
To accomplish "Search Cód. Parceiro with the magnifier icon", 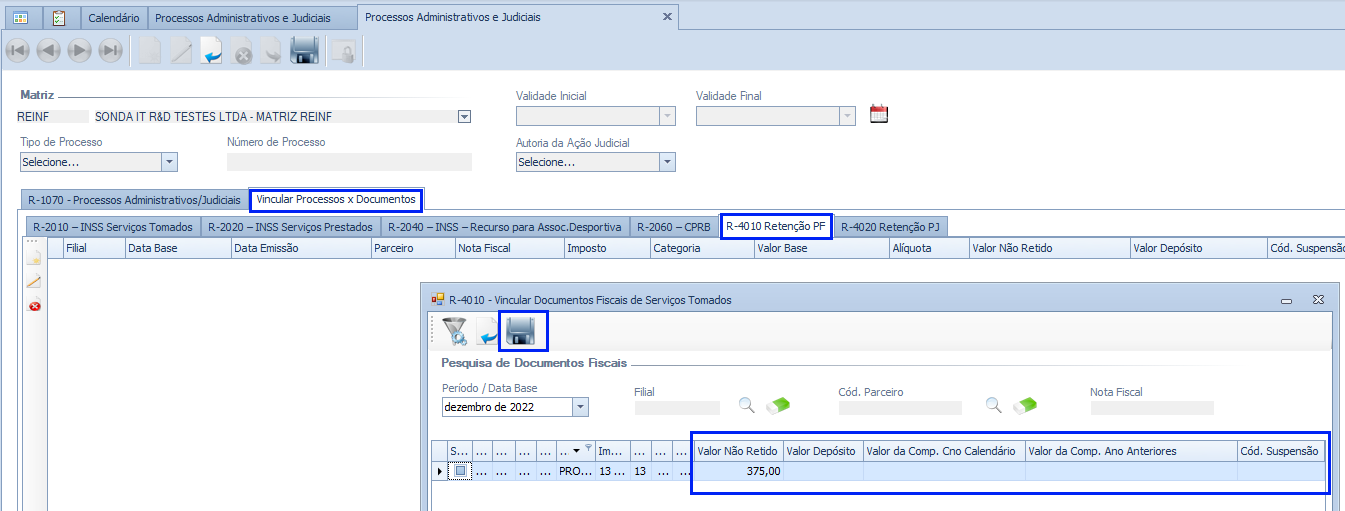I will tap(993, 406).
